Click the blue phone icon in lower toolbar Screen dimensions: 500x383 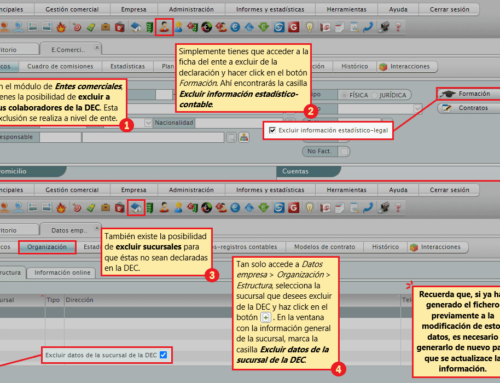(x=368, y=208)
